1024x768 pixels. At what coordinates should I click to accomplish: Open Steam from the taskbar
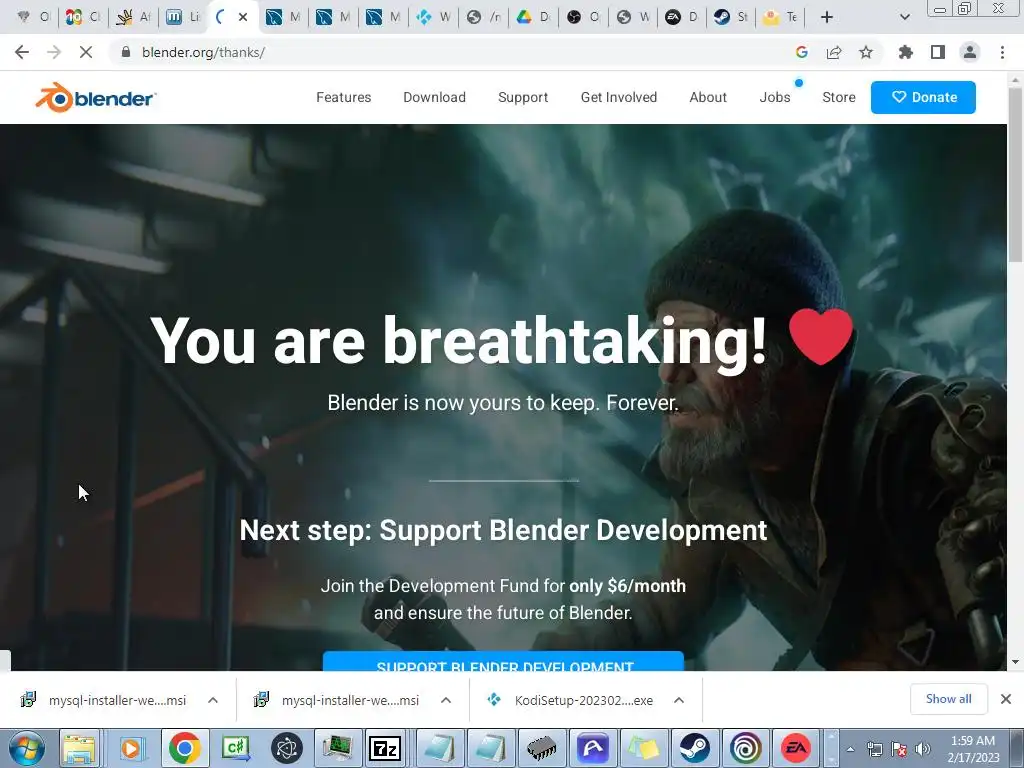695,748
